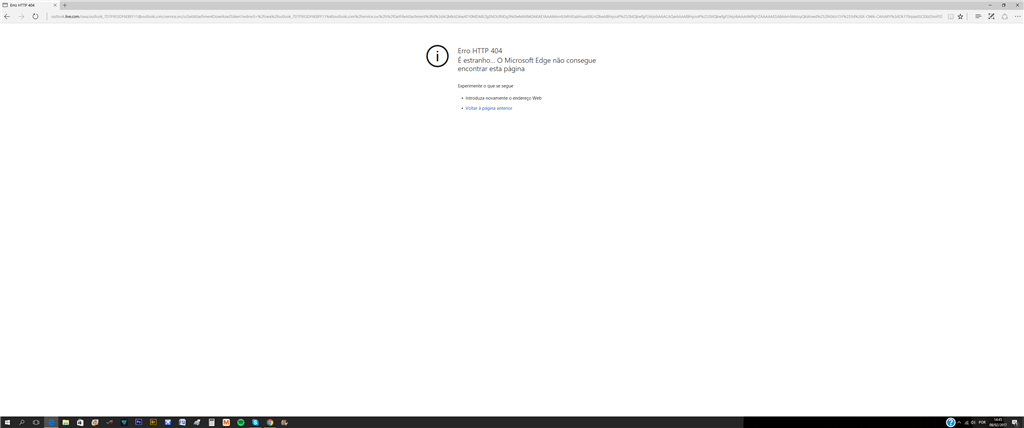The image size is (1024, 428).
Task: Open Spotify from the taskbar
Action: pyautogui.click(x=240, y=422)
